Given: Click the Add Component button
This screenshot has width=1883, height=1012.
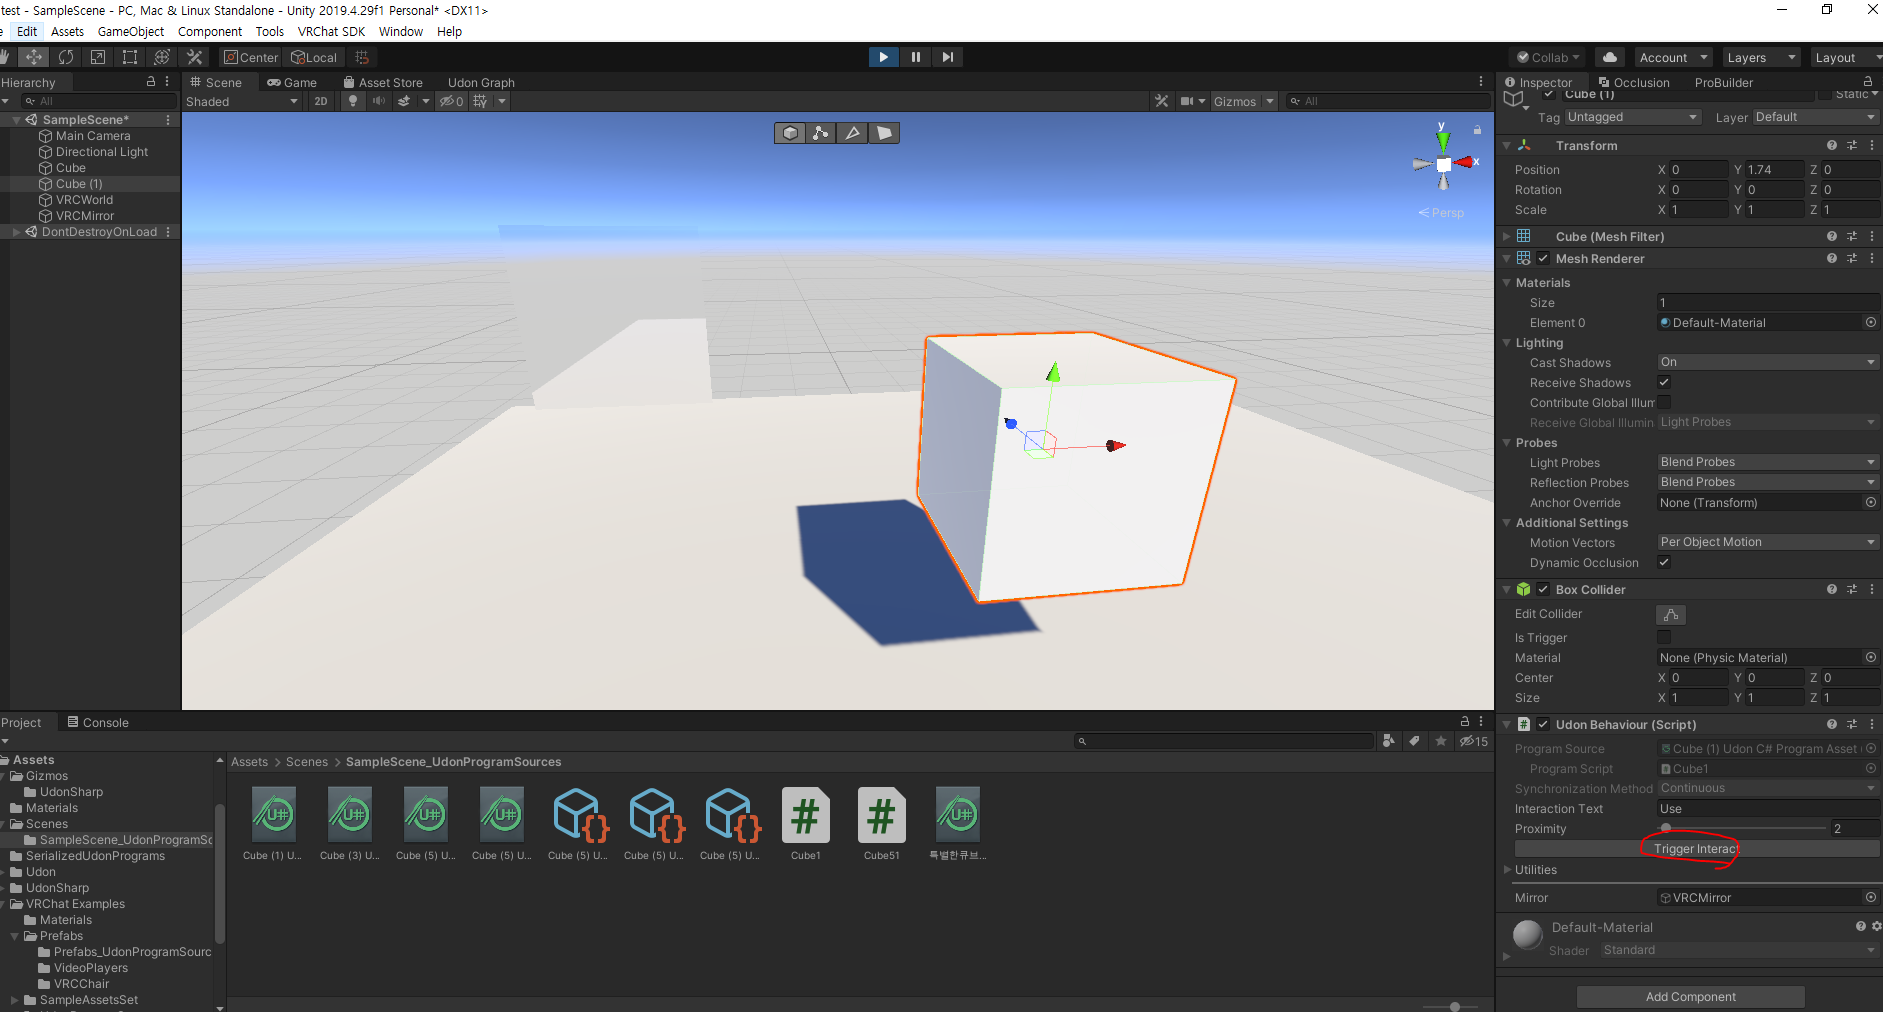Looking at the screenshot, I should point(1691,997).
